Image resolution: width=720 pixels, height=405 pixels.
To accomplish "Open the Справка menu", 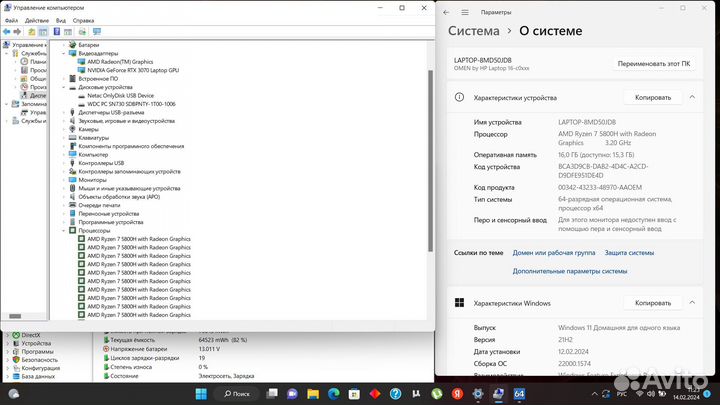I will 83,21.
